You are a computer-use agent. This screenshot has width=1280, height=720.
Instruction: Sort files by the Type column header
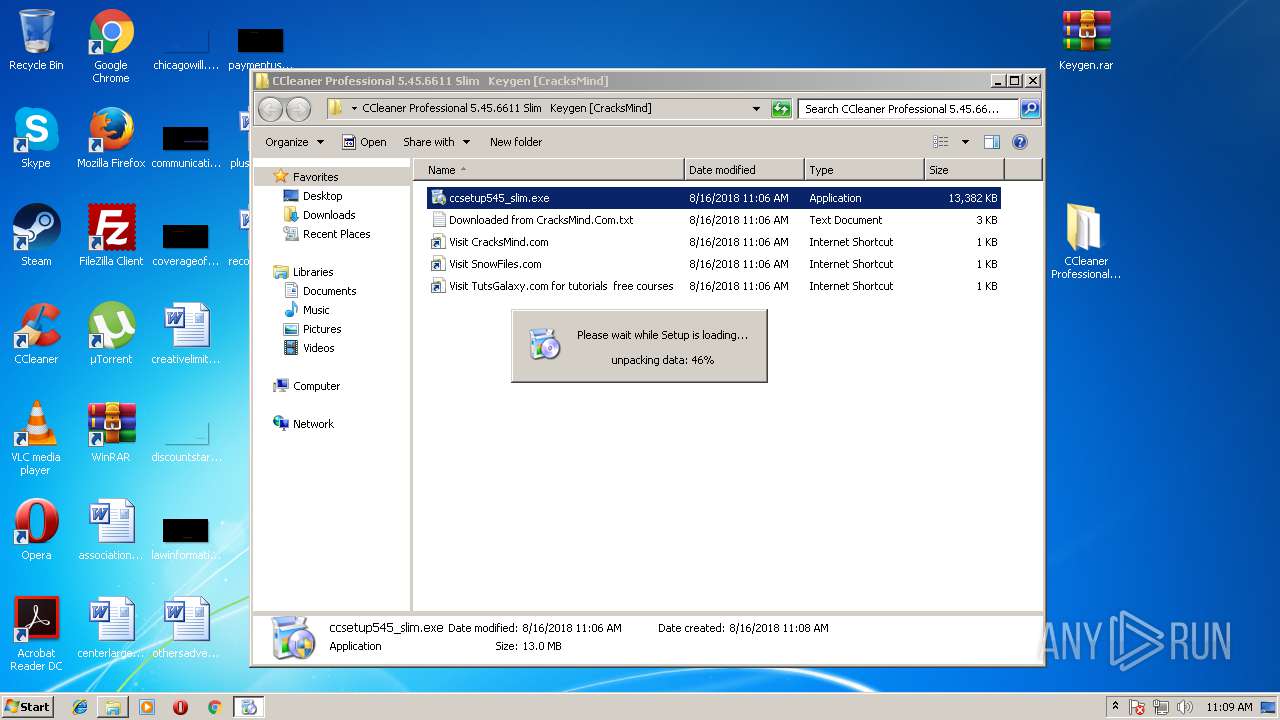864,170
